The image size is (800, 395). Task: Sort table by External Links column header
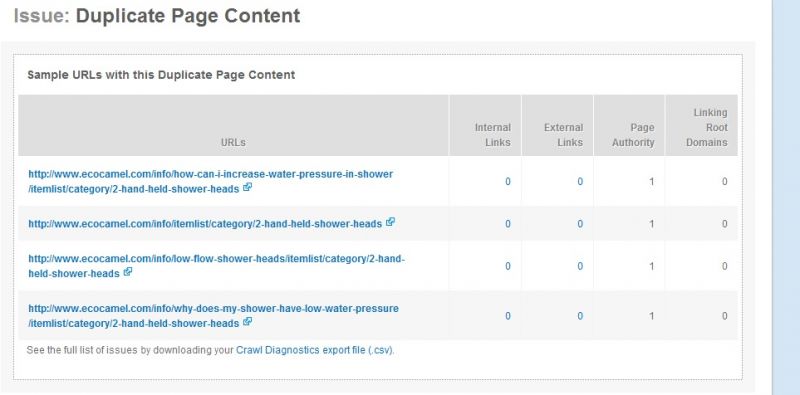563,135
